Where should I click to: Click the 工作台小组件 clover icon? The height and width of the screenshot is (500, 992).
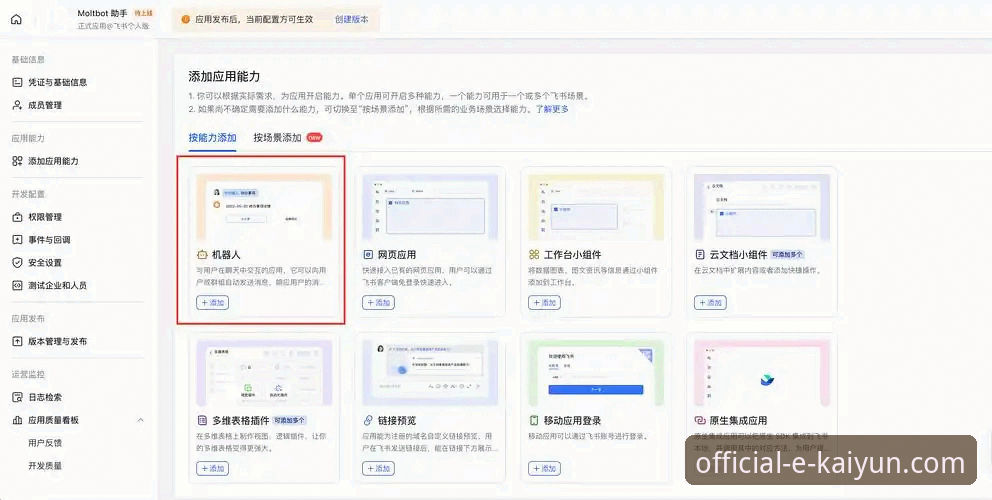pyautogui.click(x=534, y=254)
